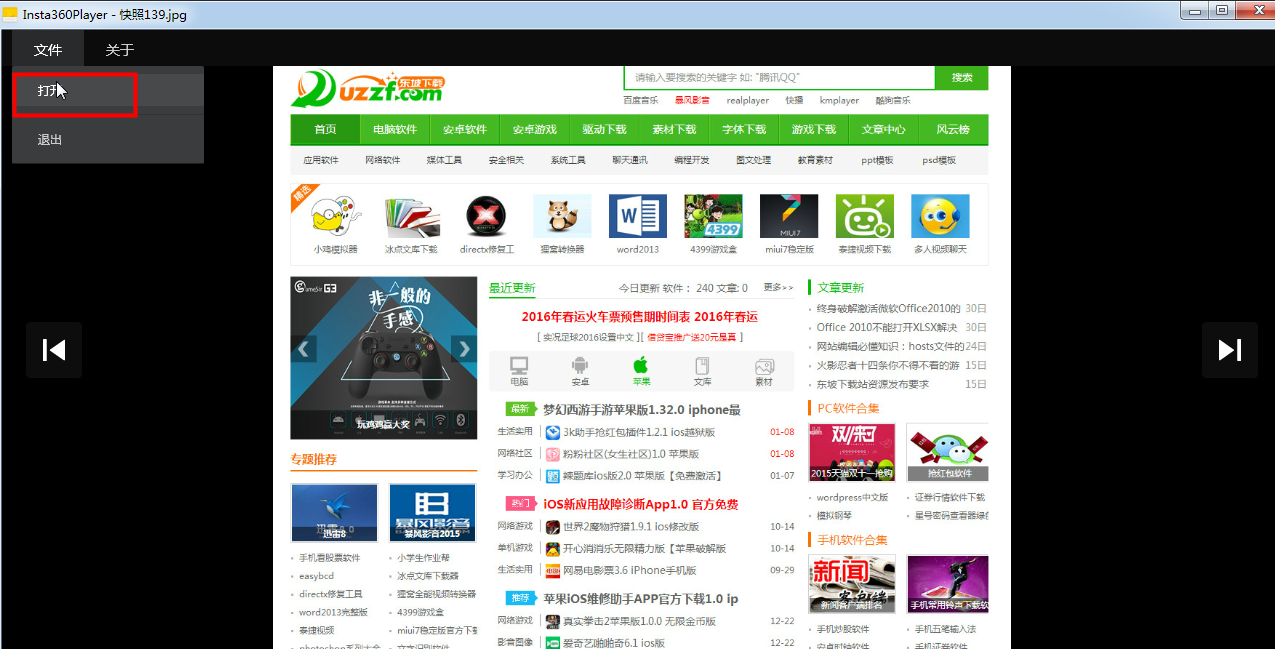The image size is (1275, 649).
Task: Select the 电脑 computer category icon
Action: click(x=519, y=370)
